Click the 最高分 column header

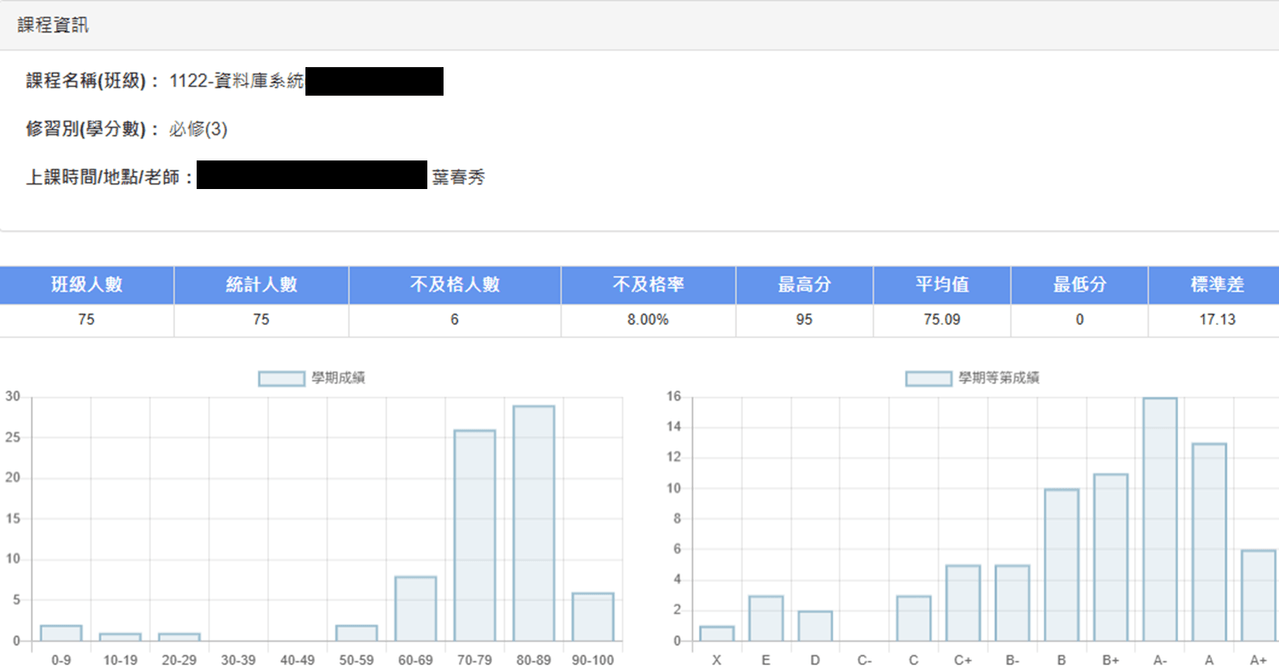[x=805, y=285]
